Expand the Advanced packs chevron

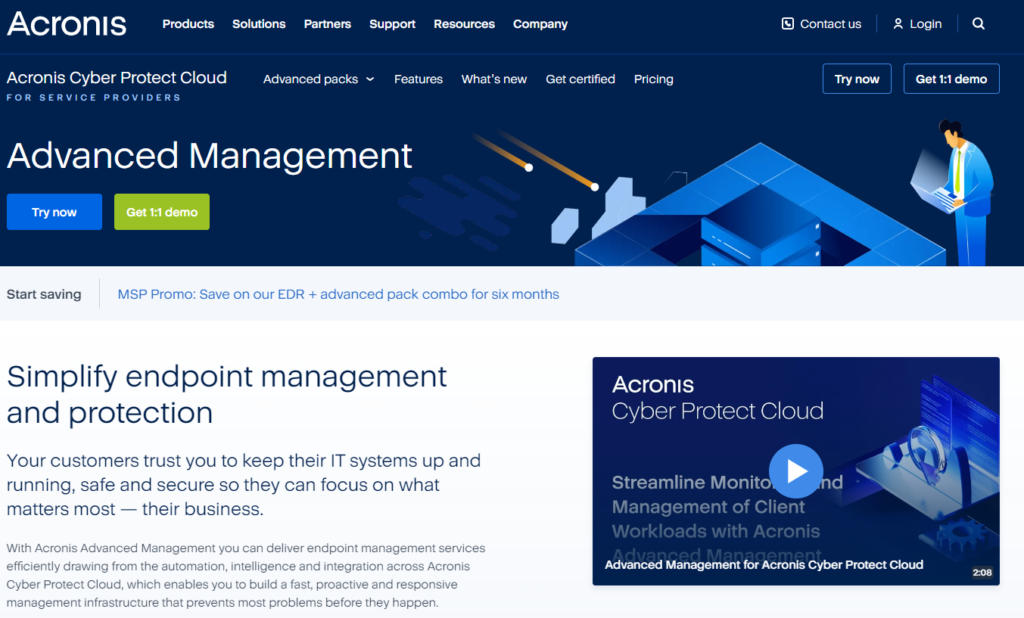coord(370,79)
